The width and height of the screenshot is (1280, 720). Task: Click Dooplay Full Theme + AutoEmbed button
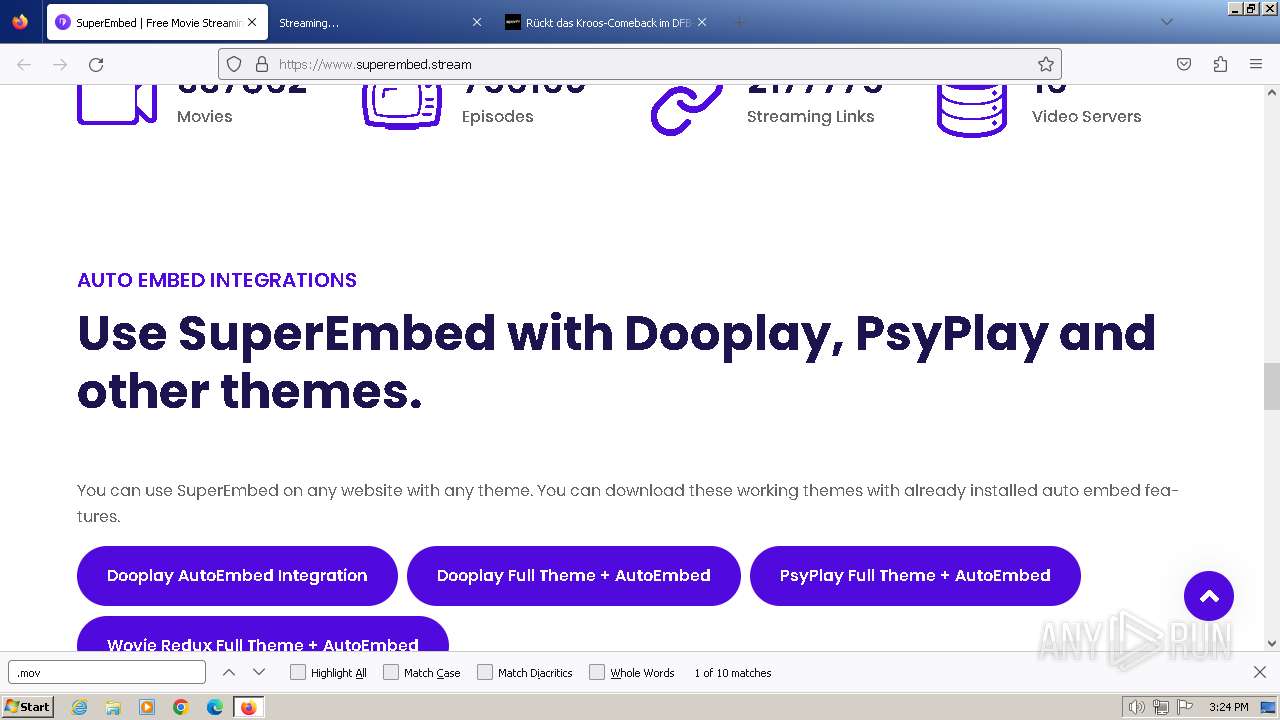[x=574, y=576]
